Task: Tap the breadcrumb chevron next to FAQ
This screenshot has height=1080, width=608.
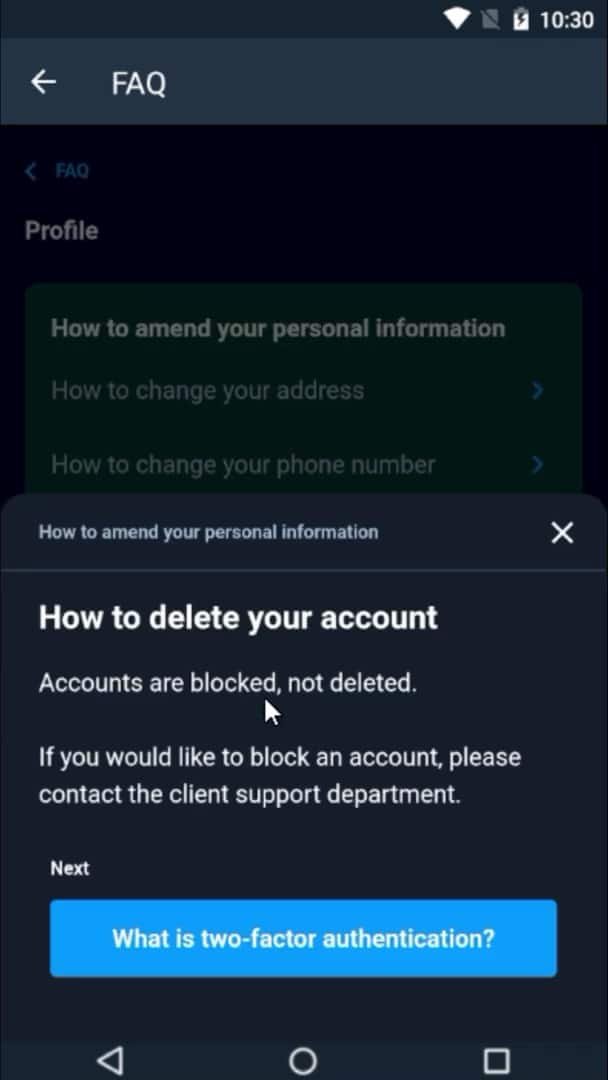Action: 29,170
